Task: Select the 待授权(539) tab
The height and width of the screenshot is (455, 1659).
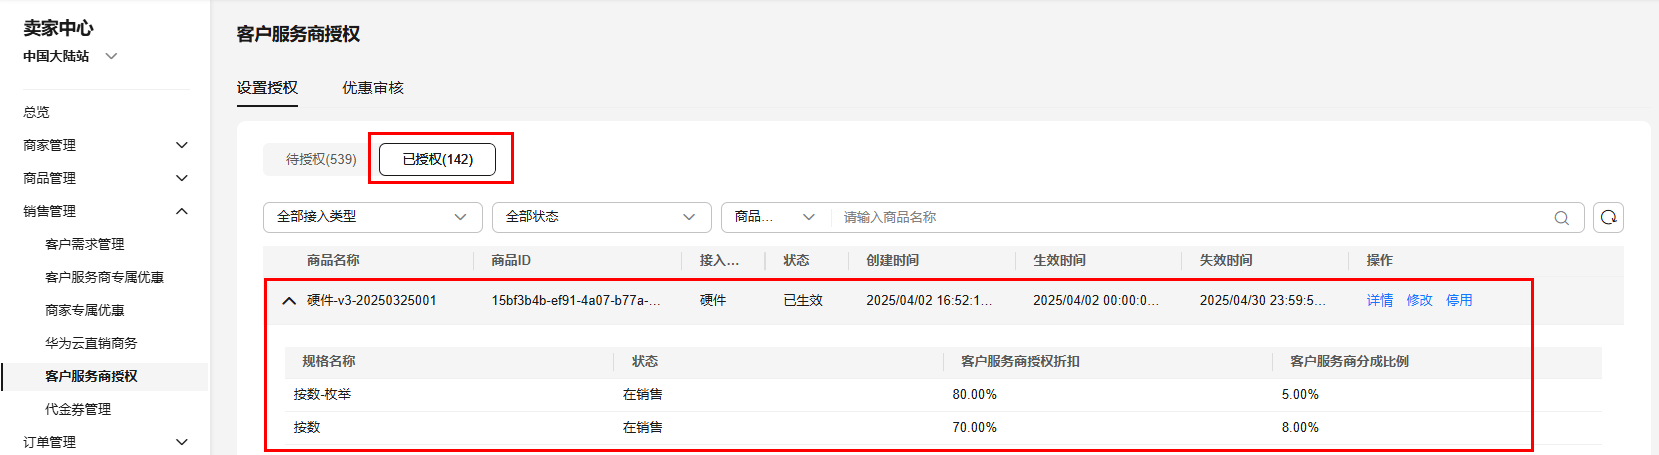Action: pos(321,159)
